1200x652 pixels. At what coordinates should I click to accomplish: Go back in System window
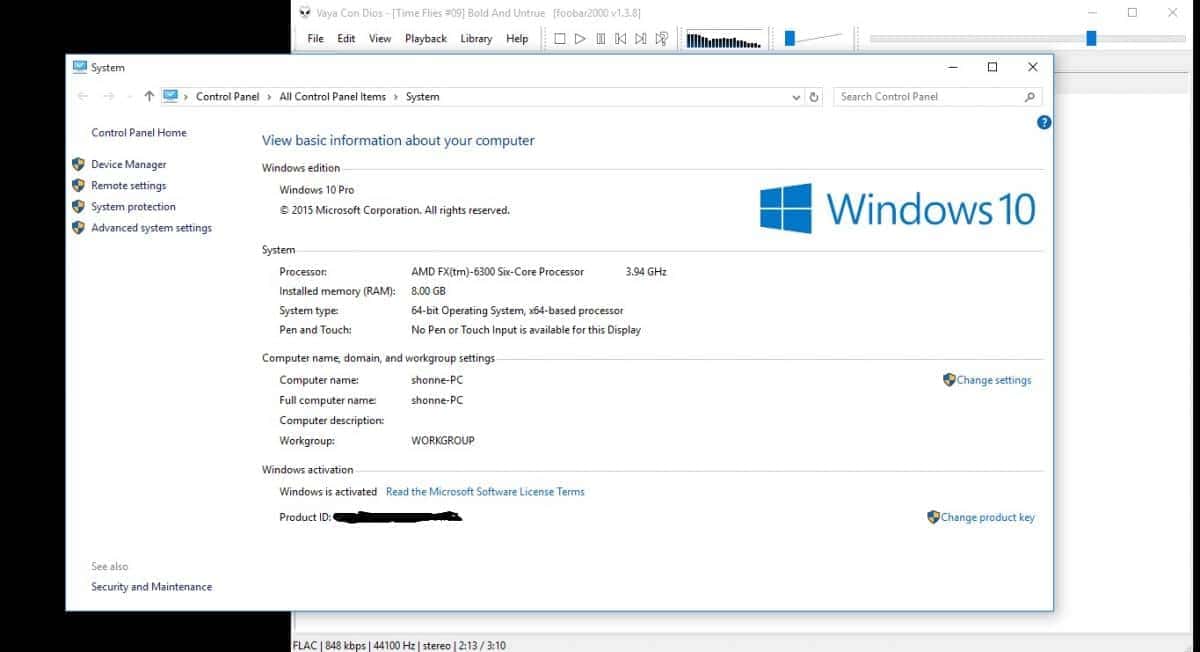[82, 97]
